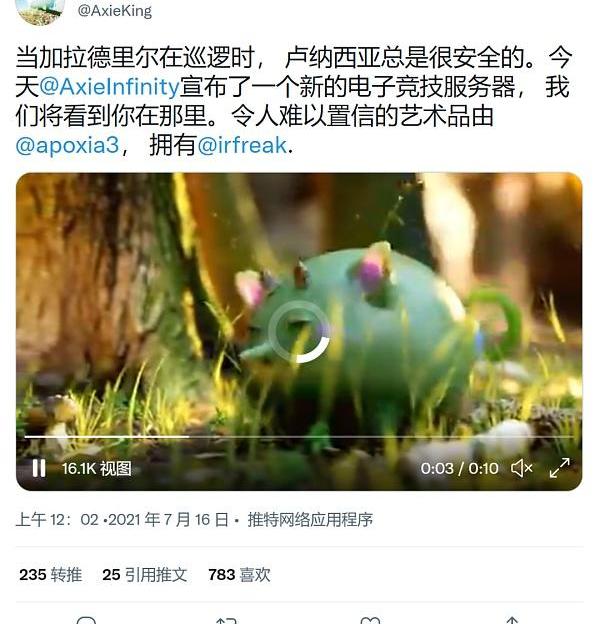The height and width of the screenshot is (624, 600).
Task: Pause the video with pause icon
Action: click(39, 468)
